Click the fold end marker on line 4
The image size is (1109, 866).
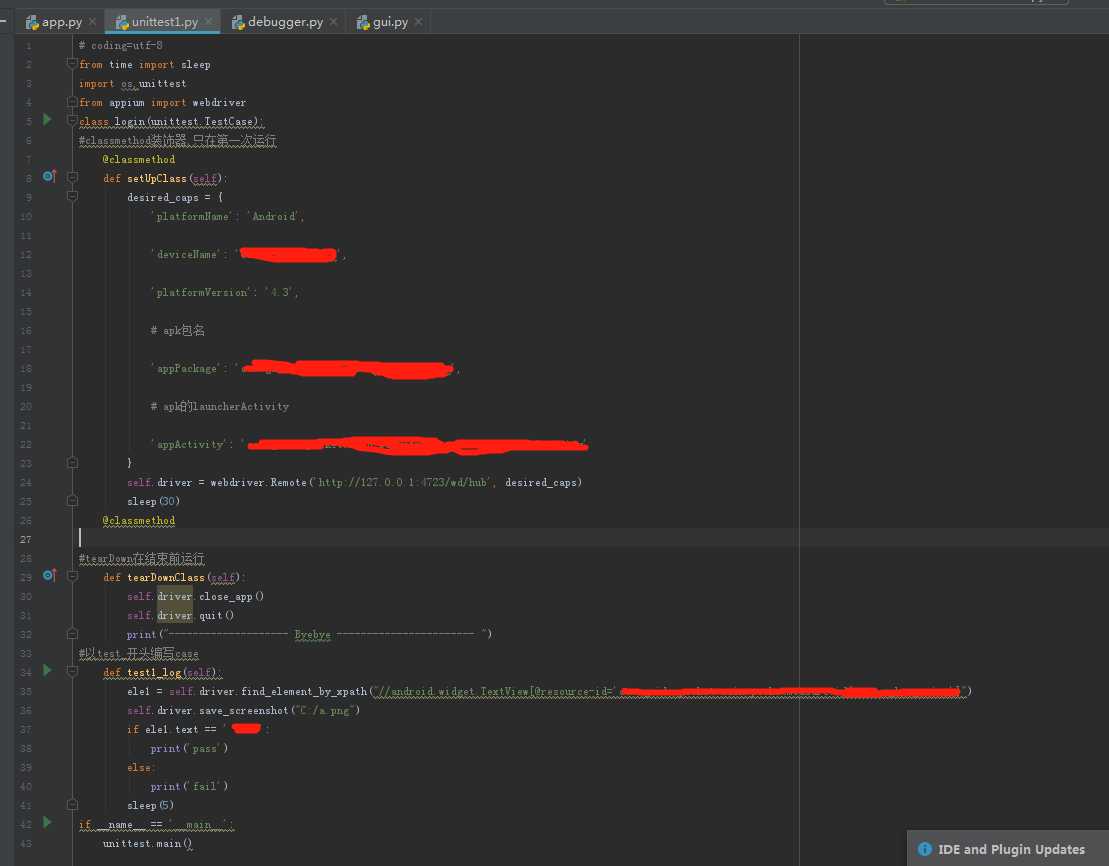pyautogui.click(x=72, y=102)
